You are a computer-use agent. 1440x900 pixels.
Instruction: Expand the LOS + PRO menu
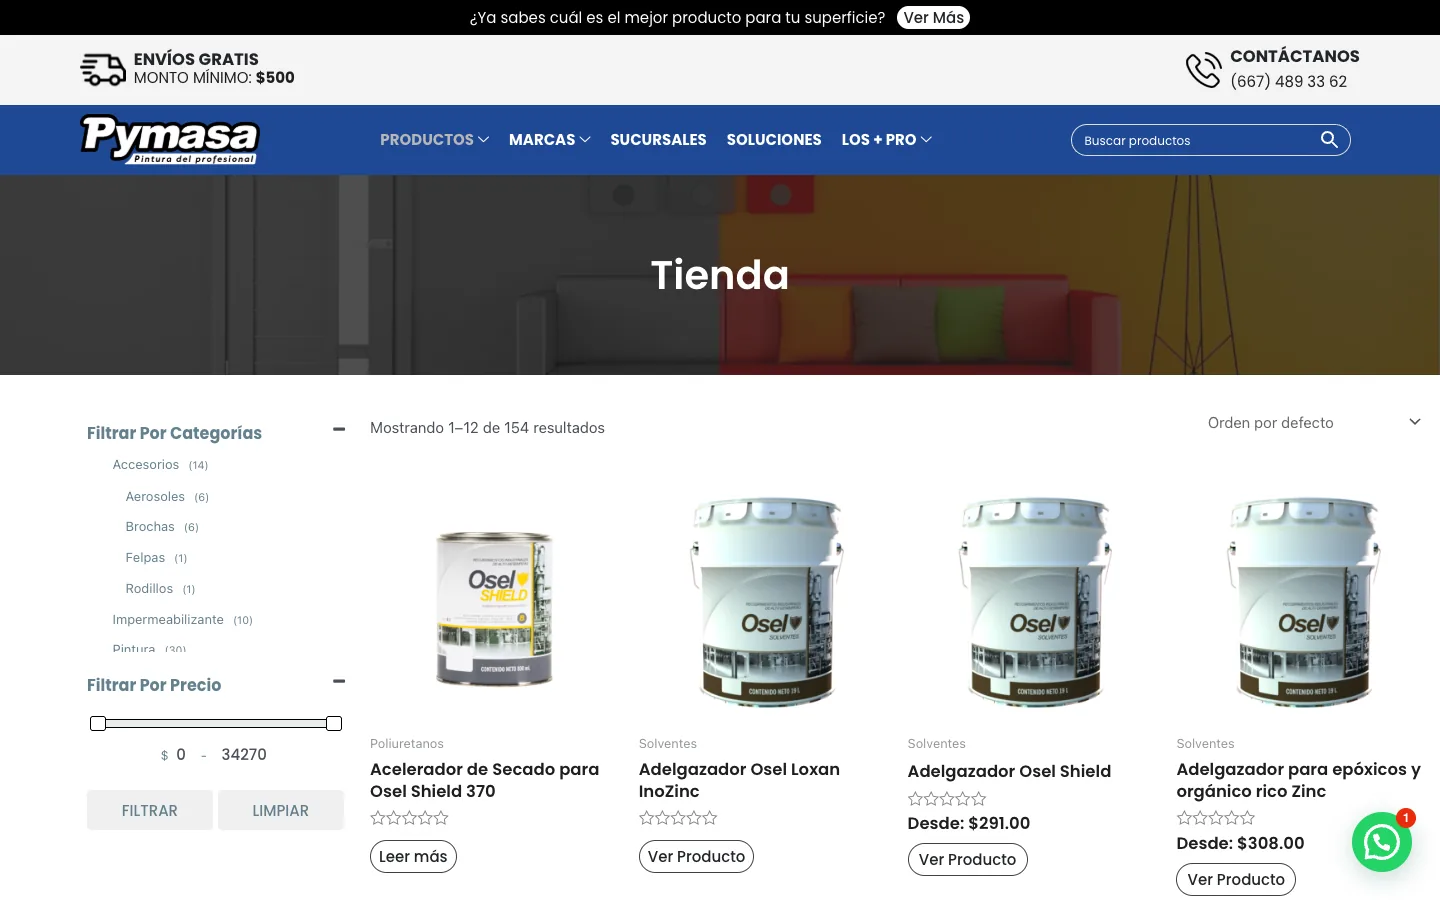886,140
